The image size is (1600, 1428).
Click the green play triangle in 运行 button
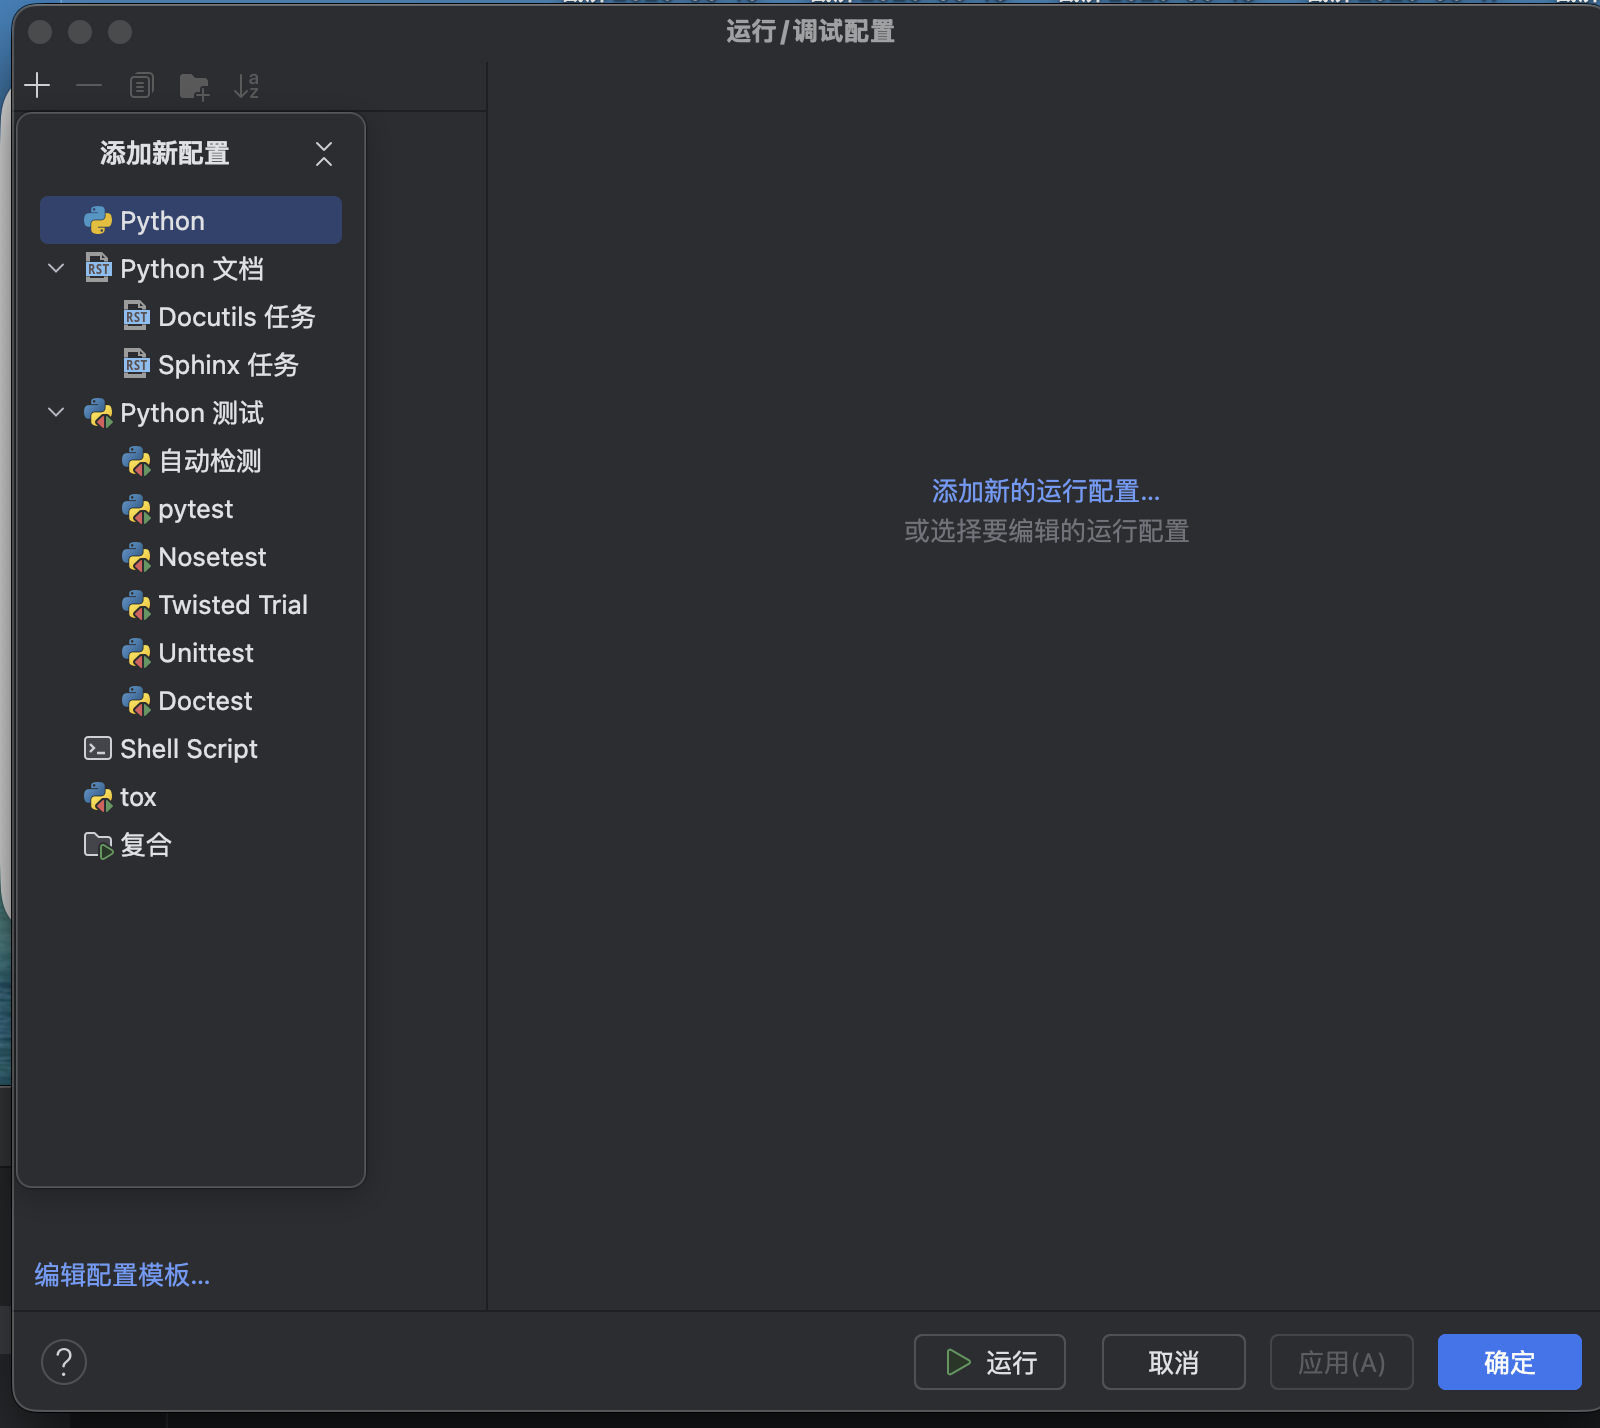[x=958, y=1362]
